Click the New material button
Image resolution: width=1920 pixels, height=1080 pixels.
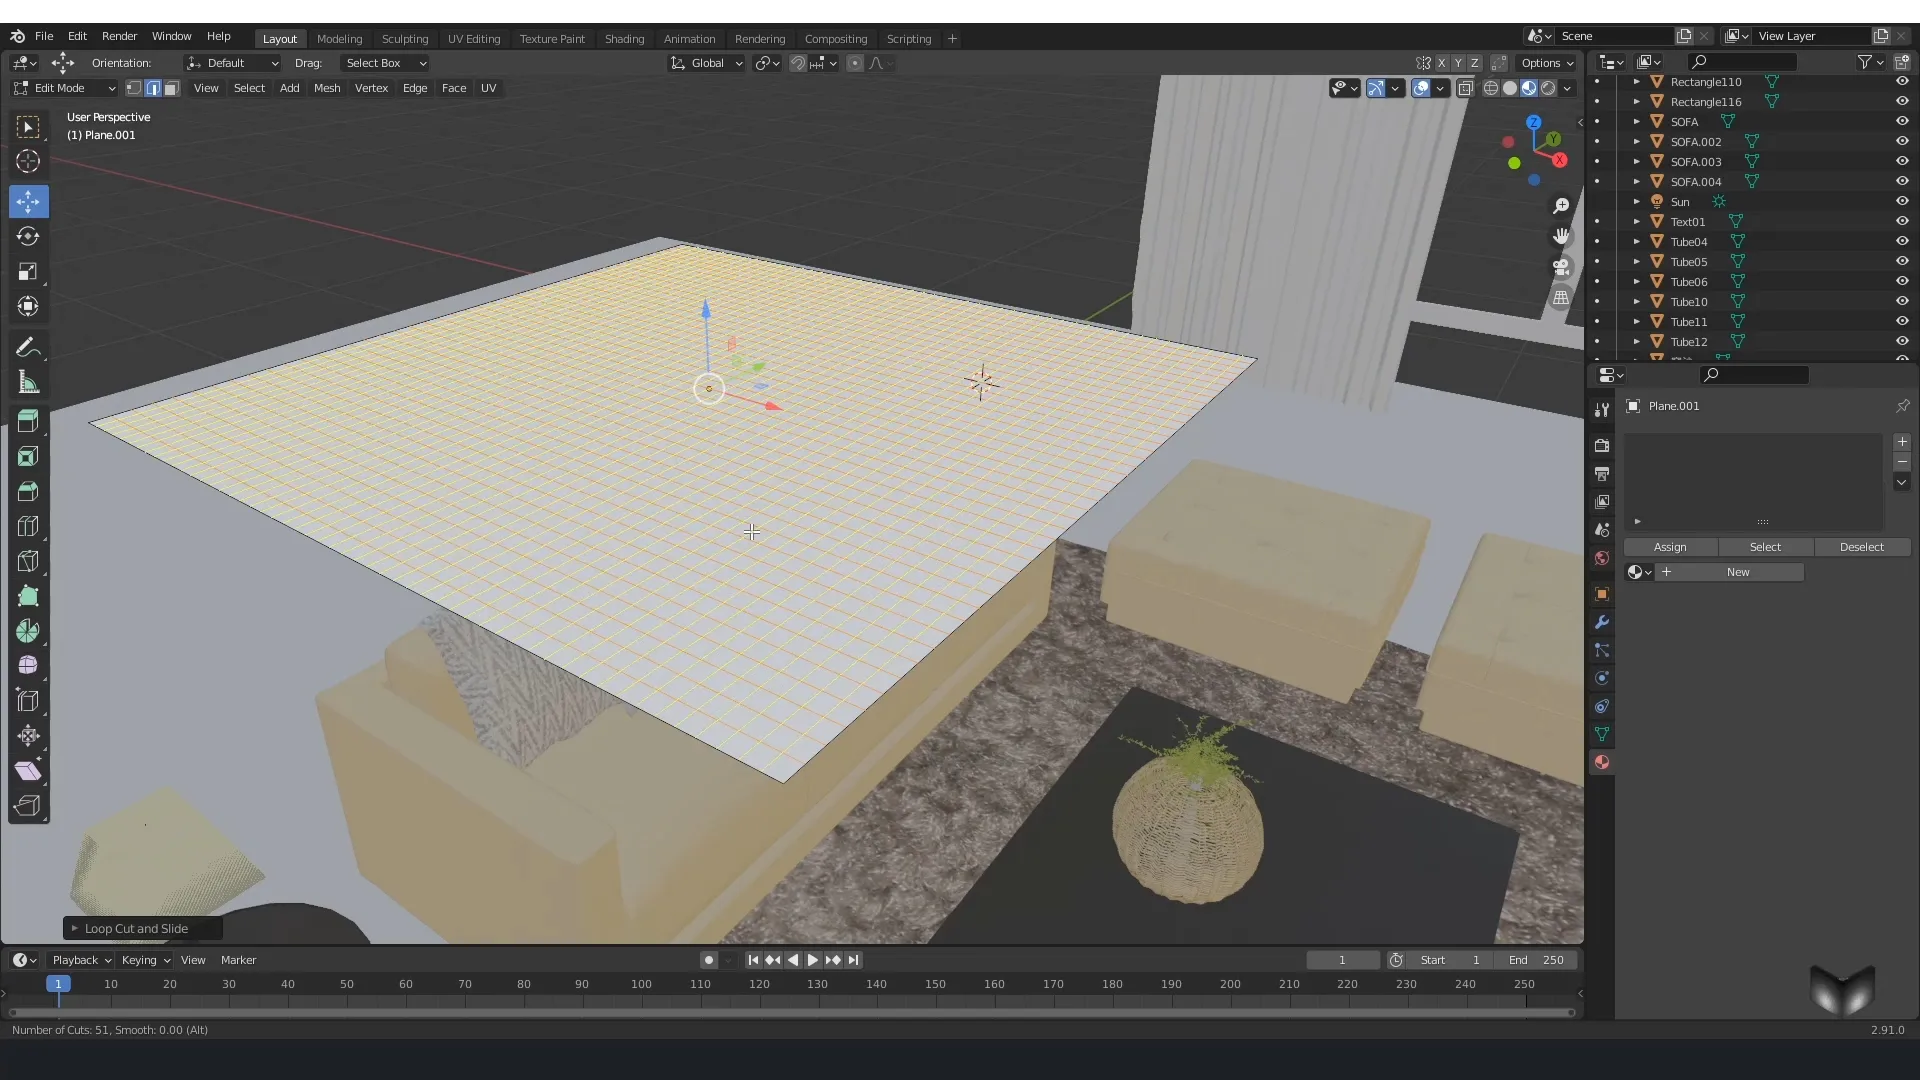[x=1737, y=572]
